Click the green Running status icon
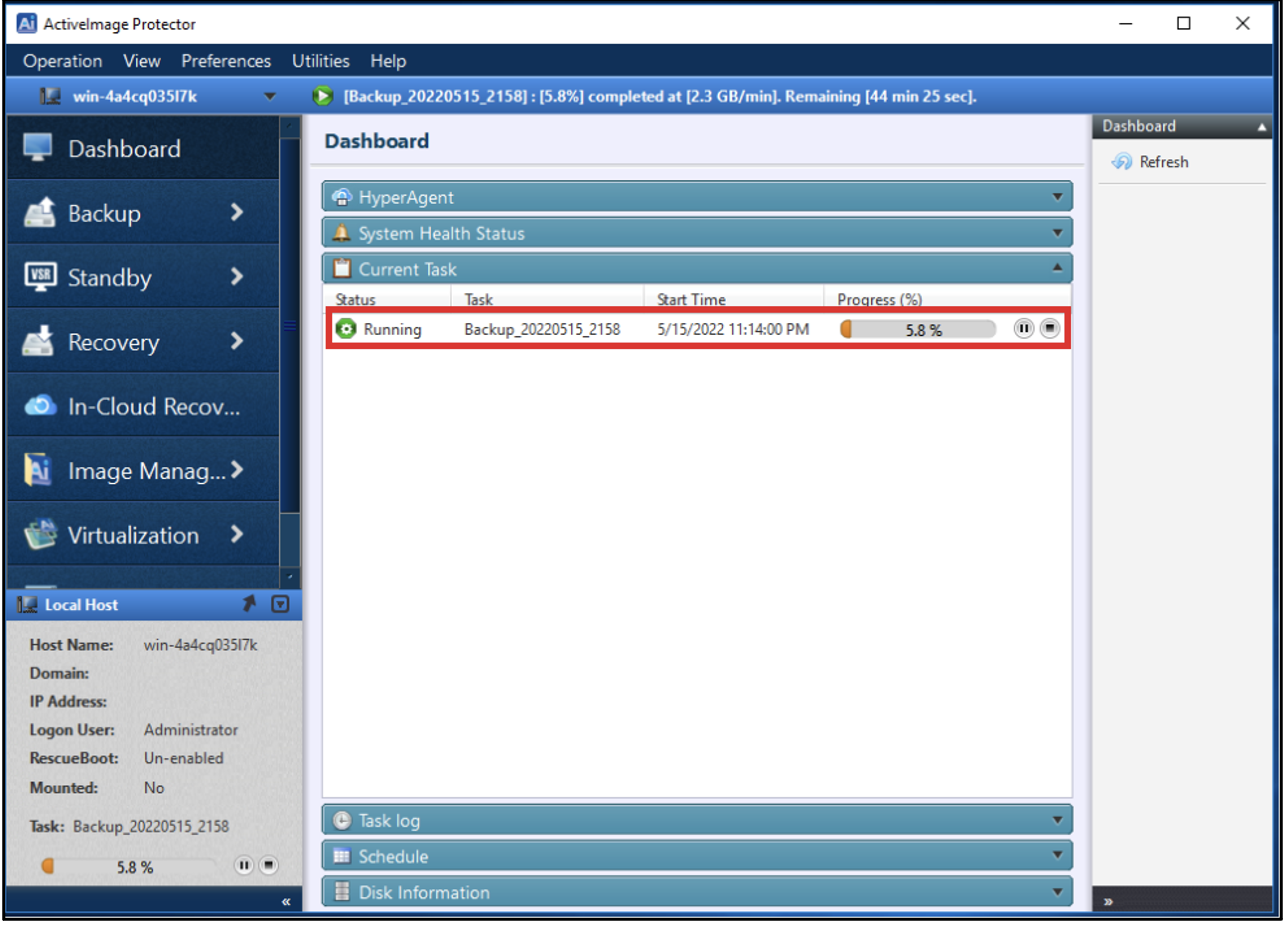Screen dimensions: 1288x926 (346, 329)
